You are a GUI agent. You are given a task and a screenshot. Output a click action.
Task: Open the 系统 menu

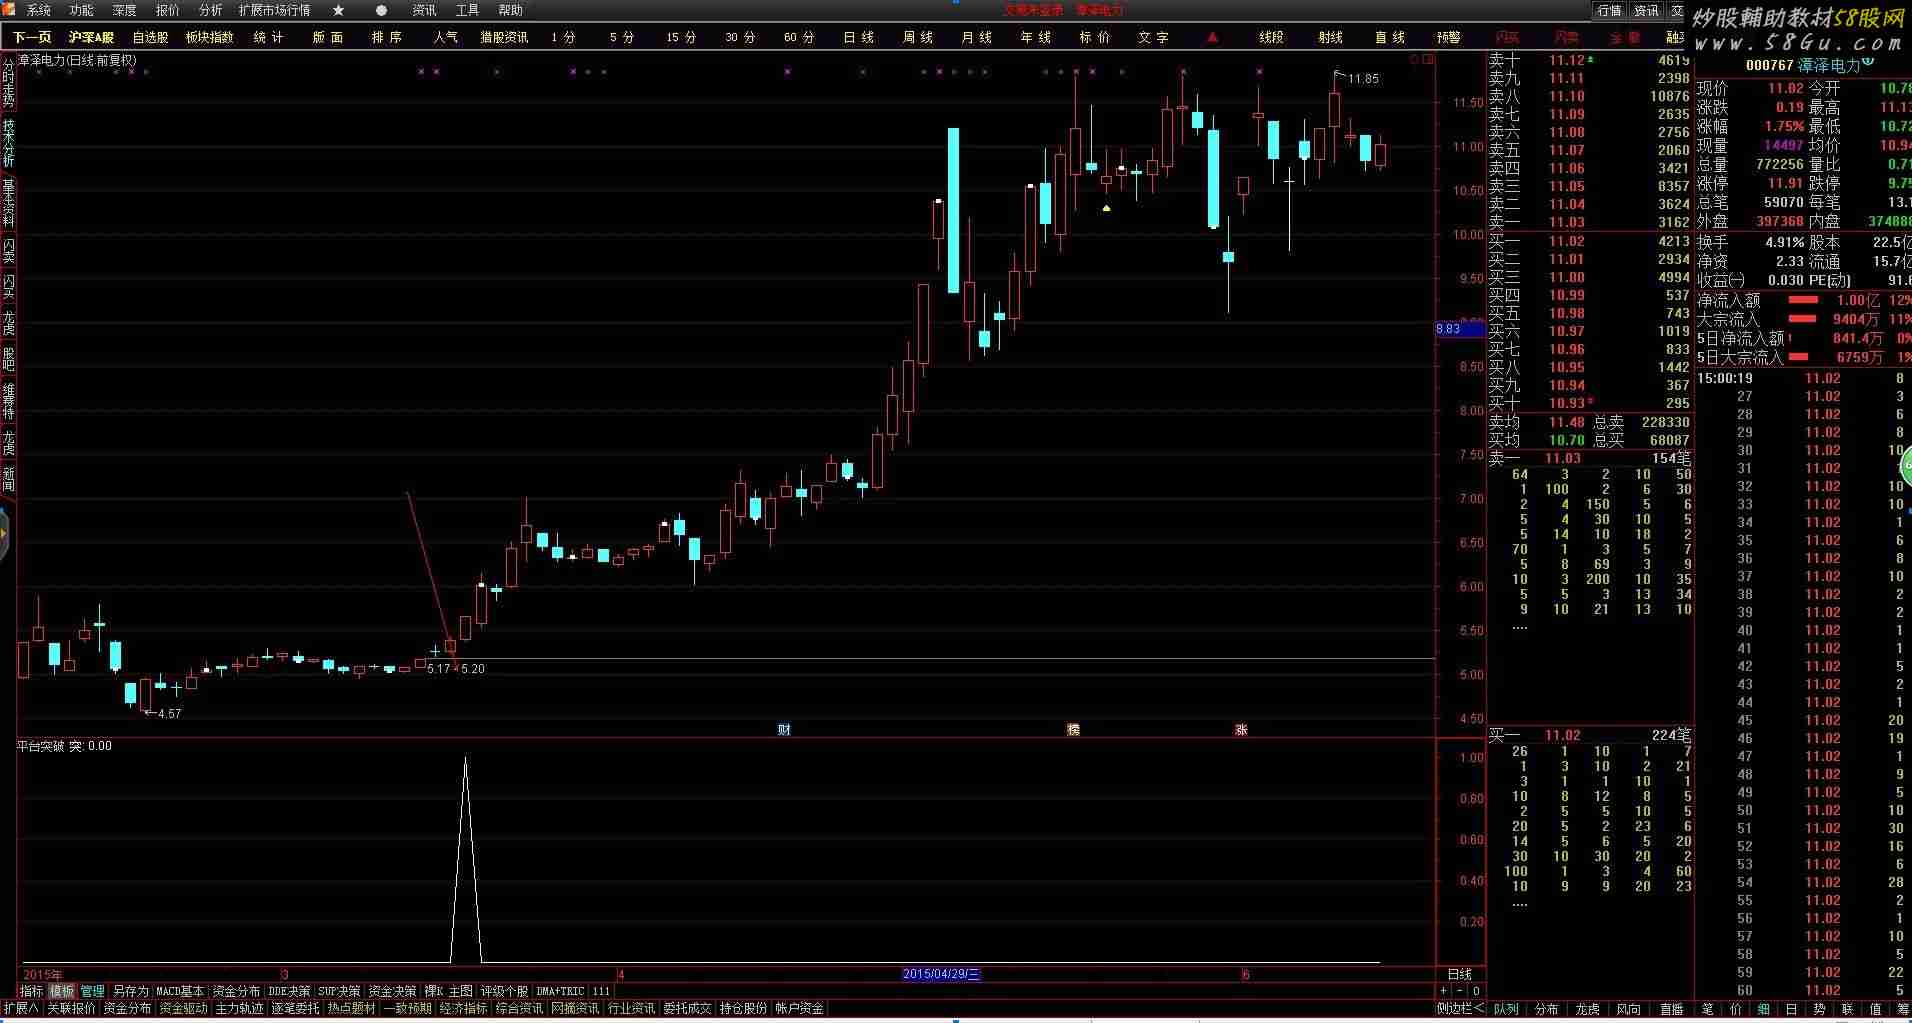pyautogui.click(x=38, y=10)
